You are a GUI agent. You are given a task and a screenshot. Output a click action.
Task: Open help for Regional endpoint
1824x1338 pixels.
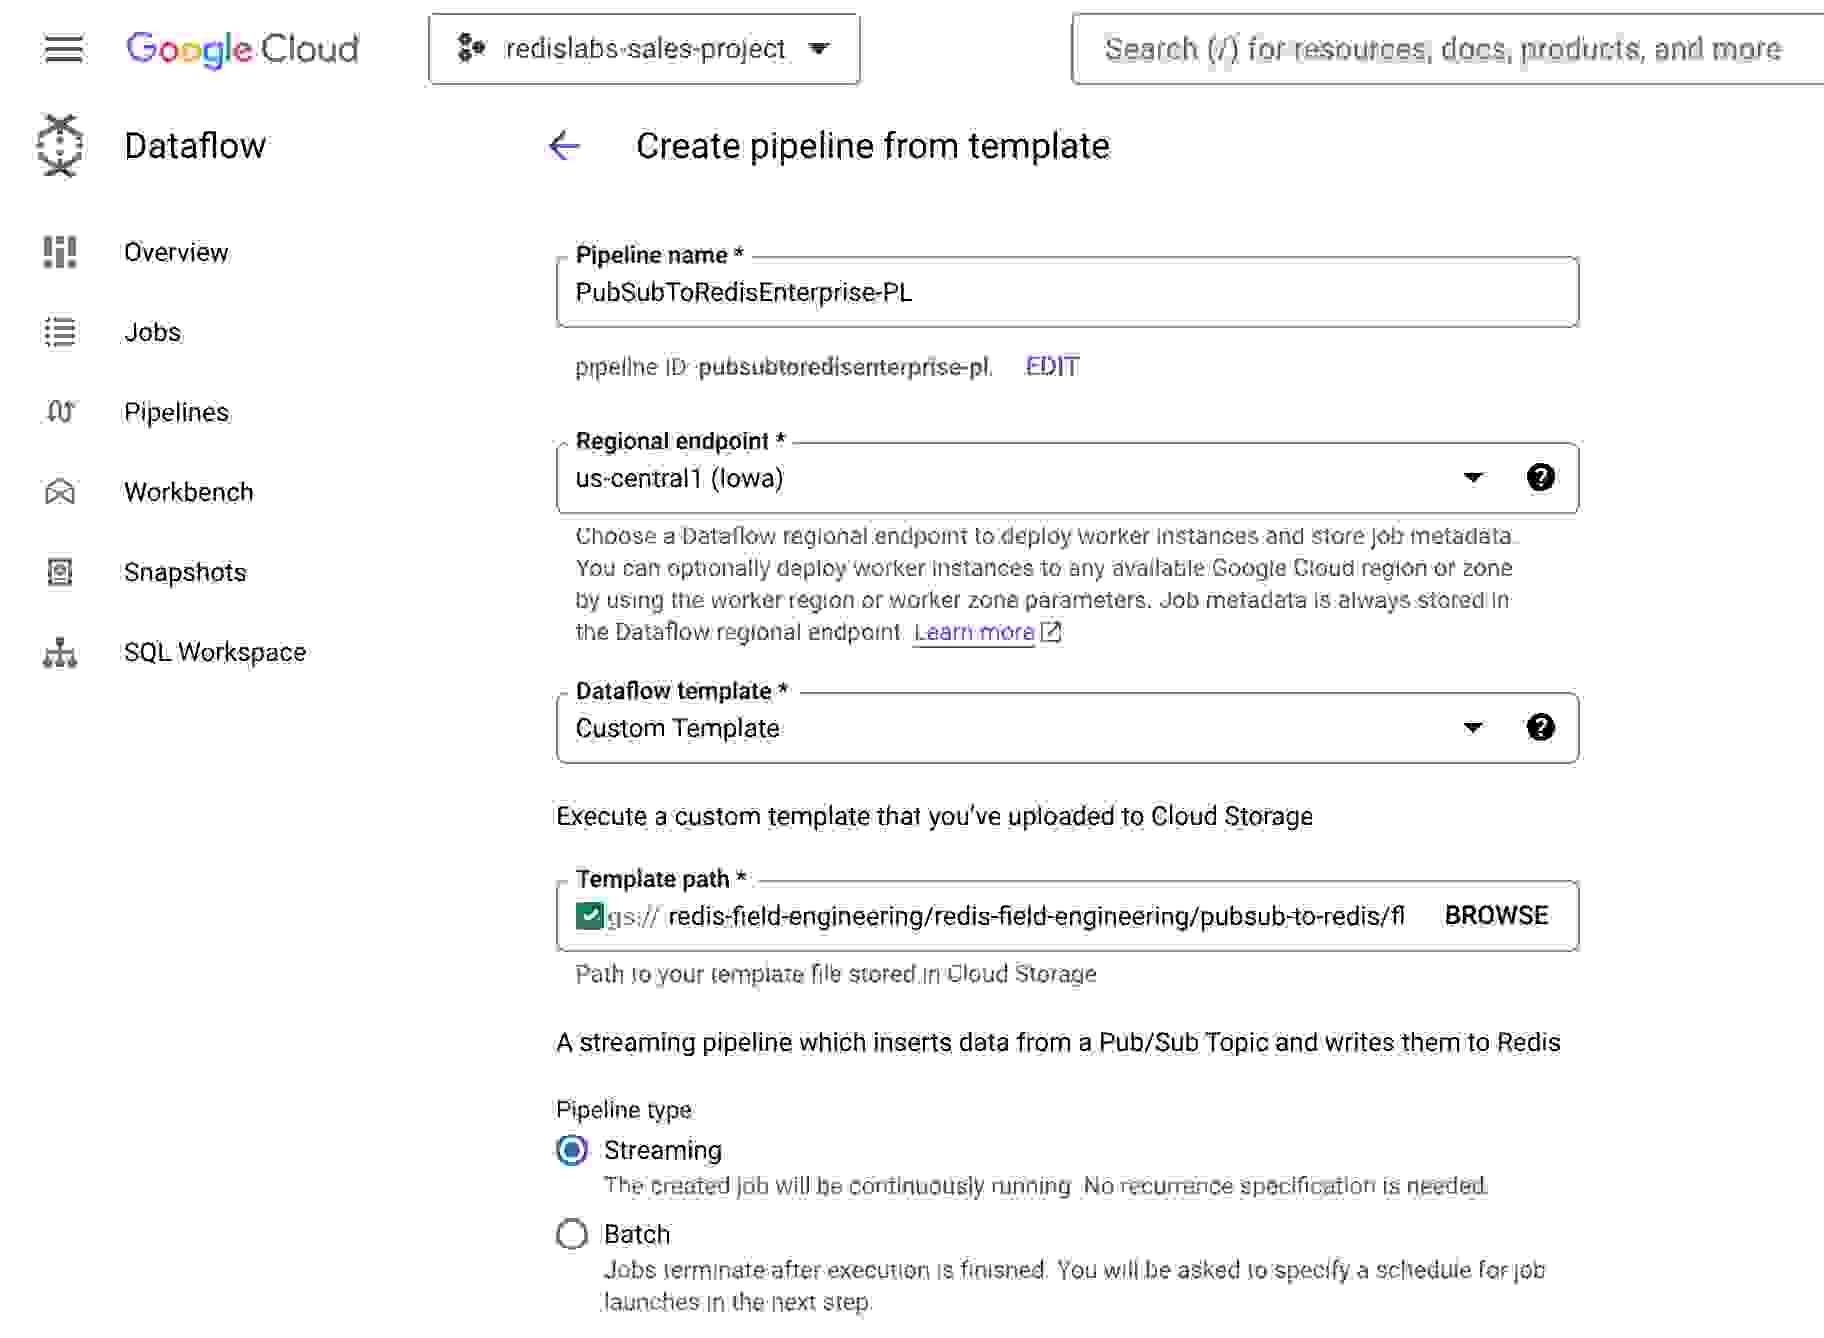(1540, 478)
